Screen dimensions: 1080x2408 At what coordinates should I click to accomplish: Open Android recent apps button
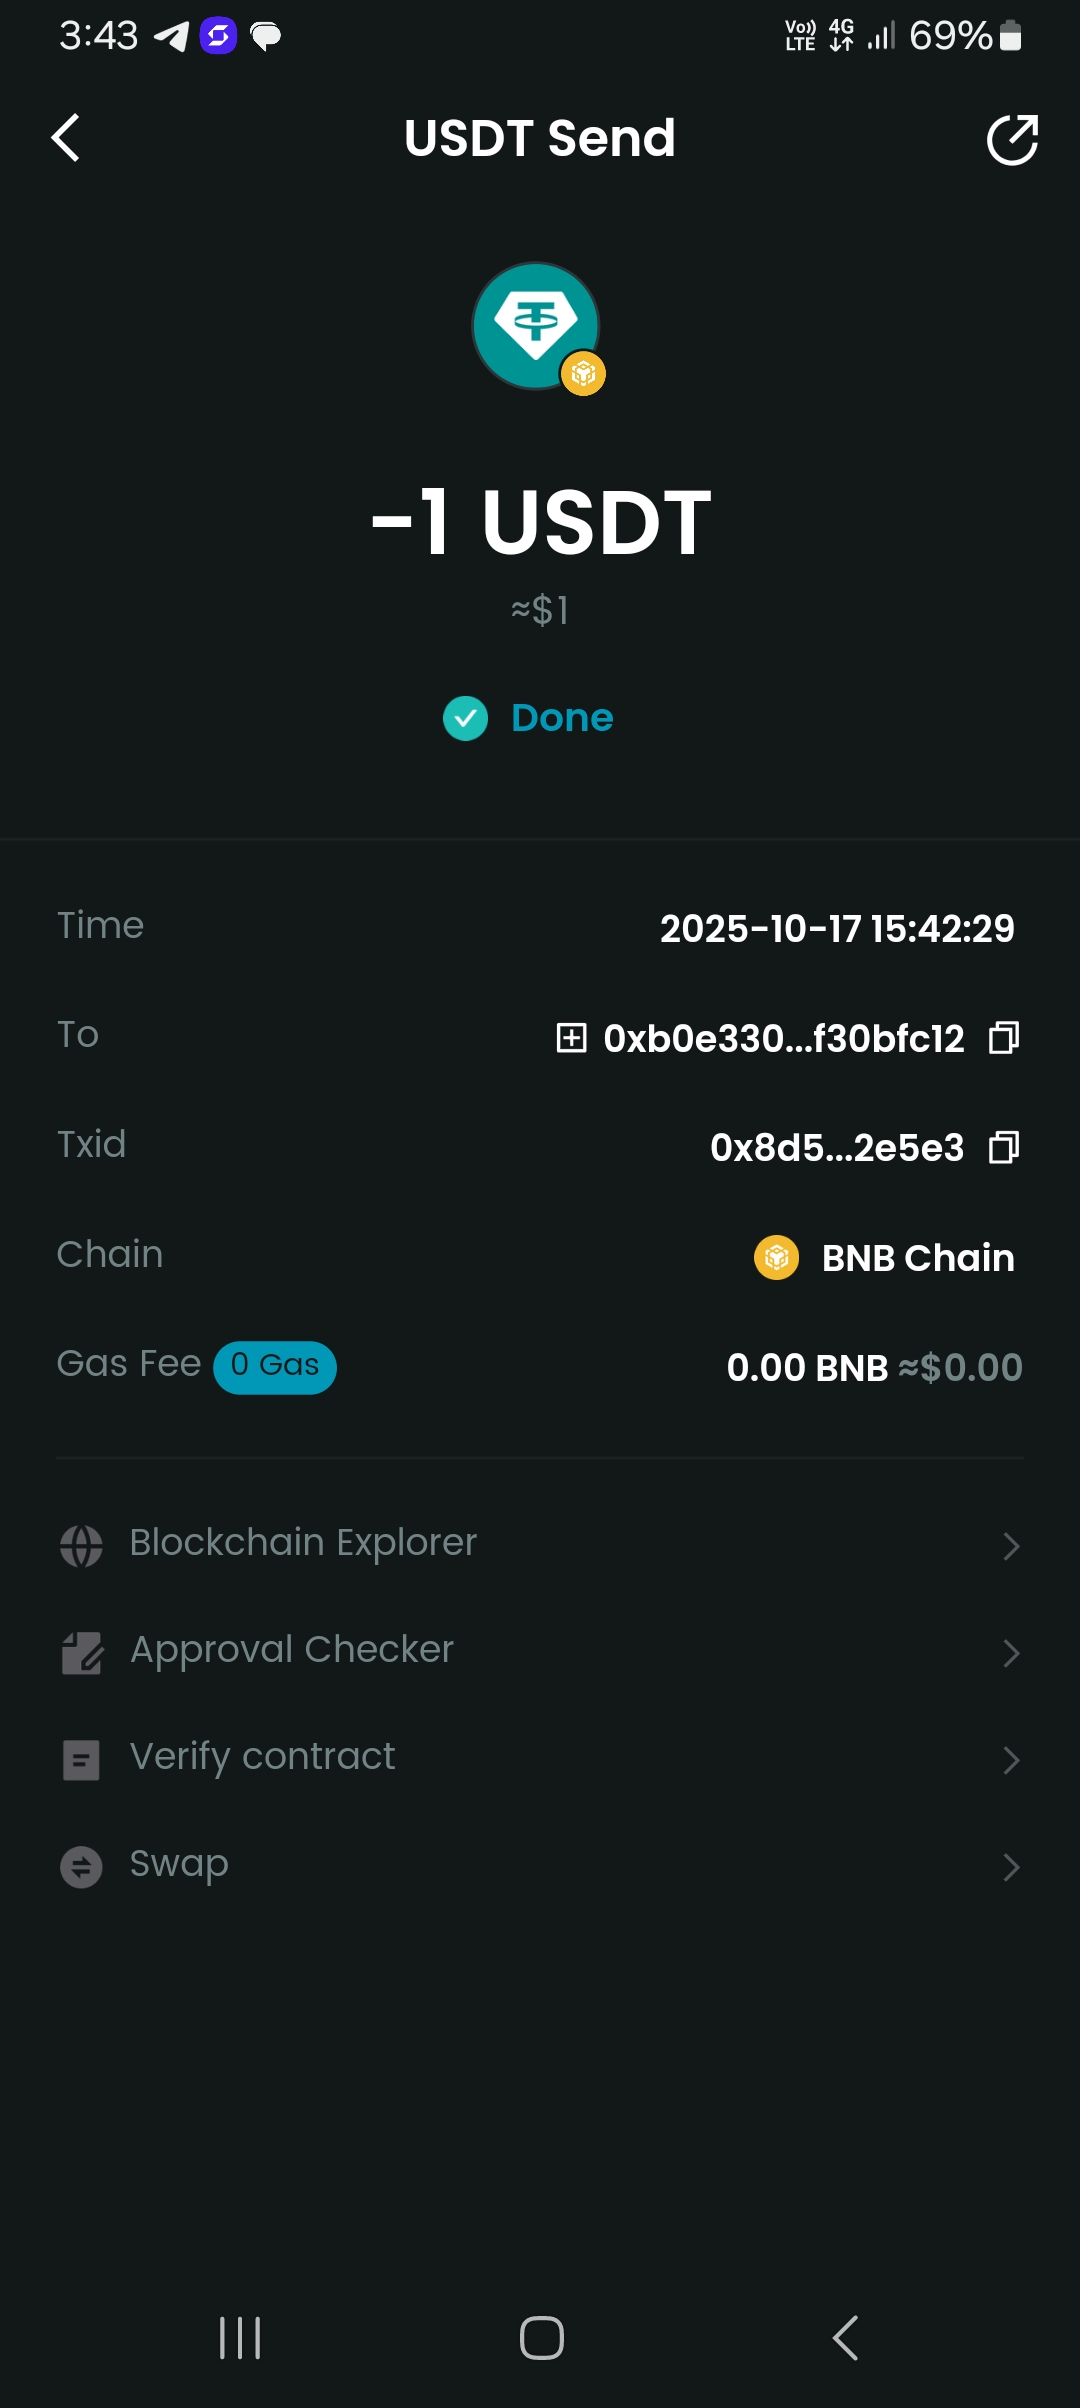point(240,2338)
